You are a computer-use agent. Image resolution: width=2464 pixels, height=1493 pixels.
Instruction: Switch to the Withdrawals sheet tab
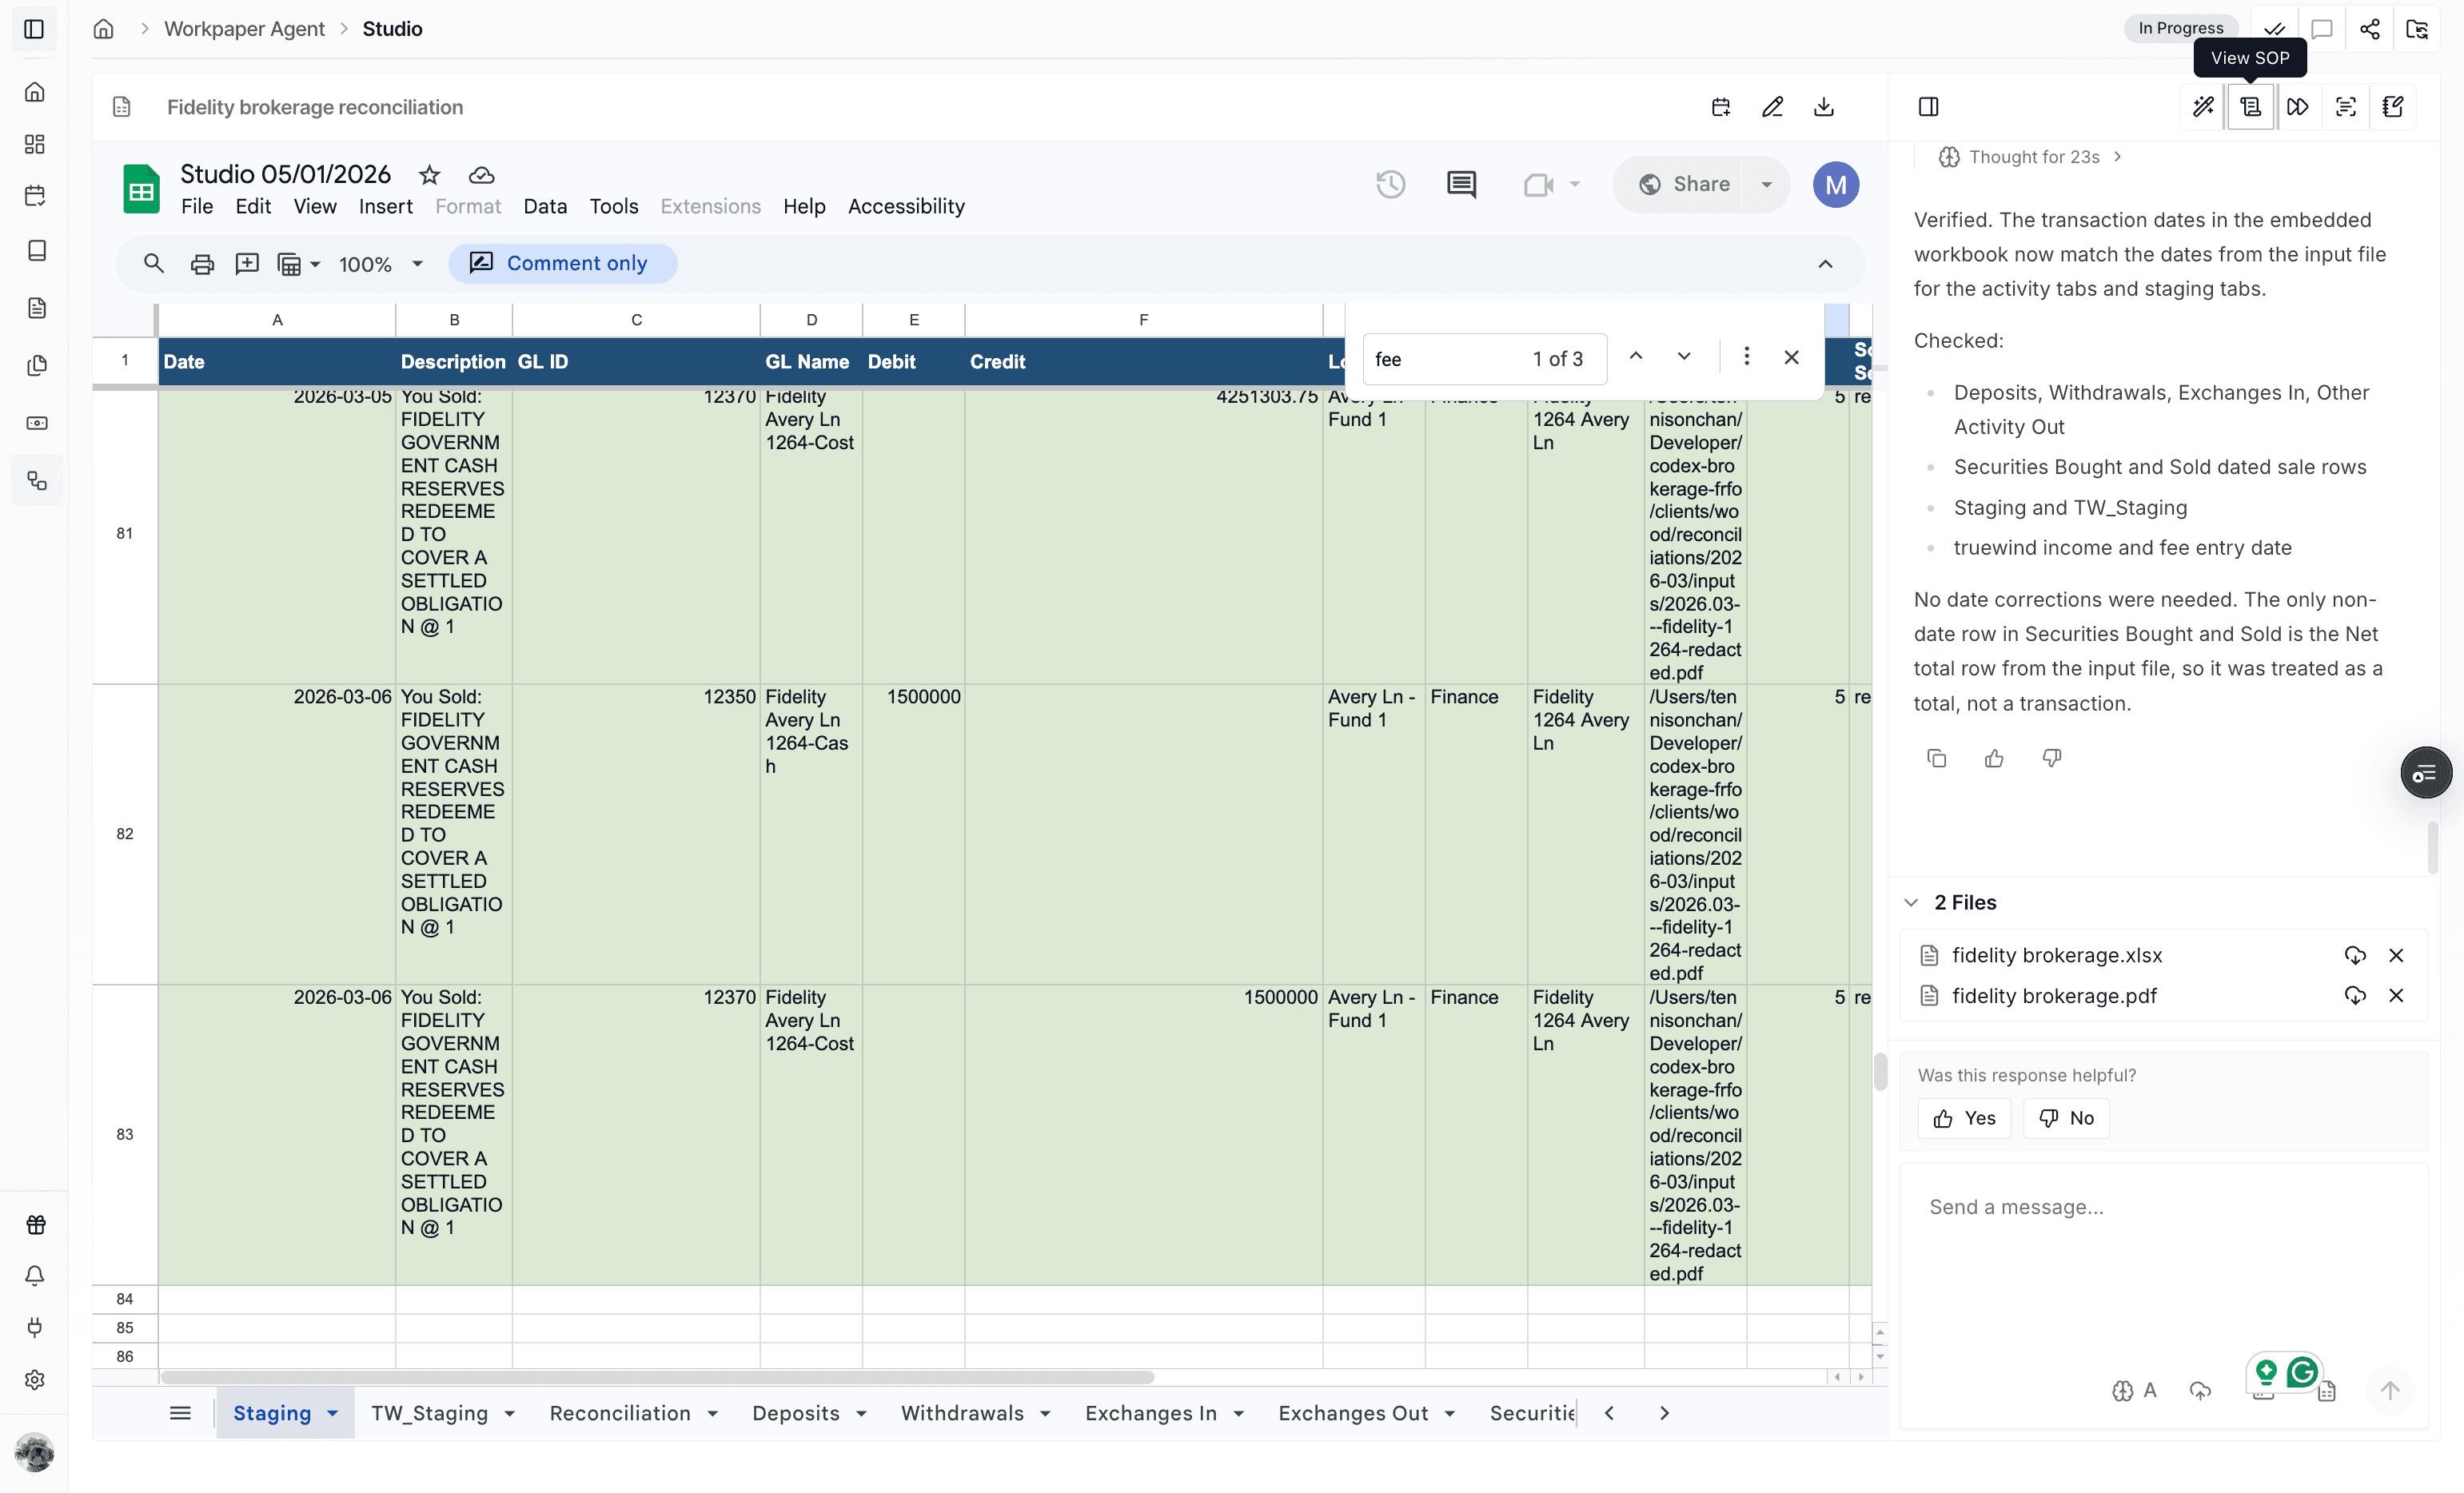pyautogui.click(x=962, y=1414)
